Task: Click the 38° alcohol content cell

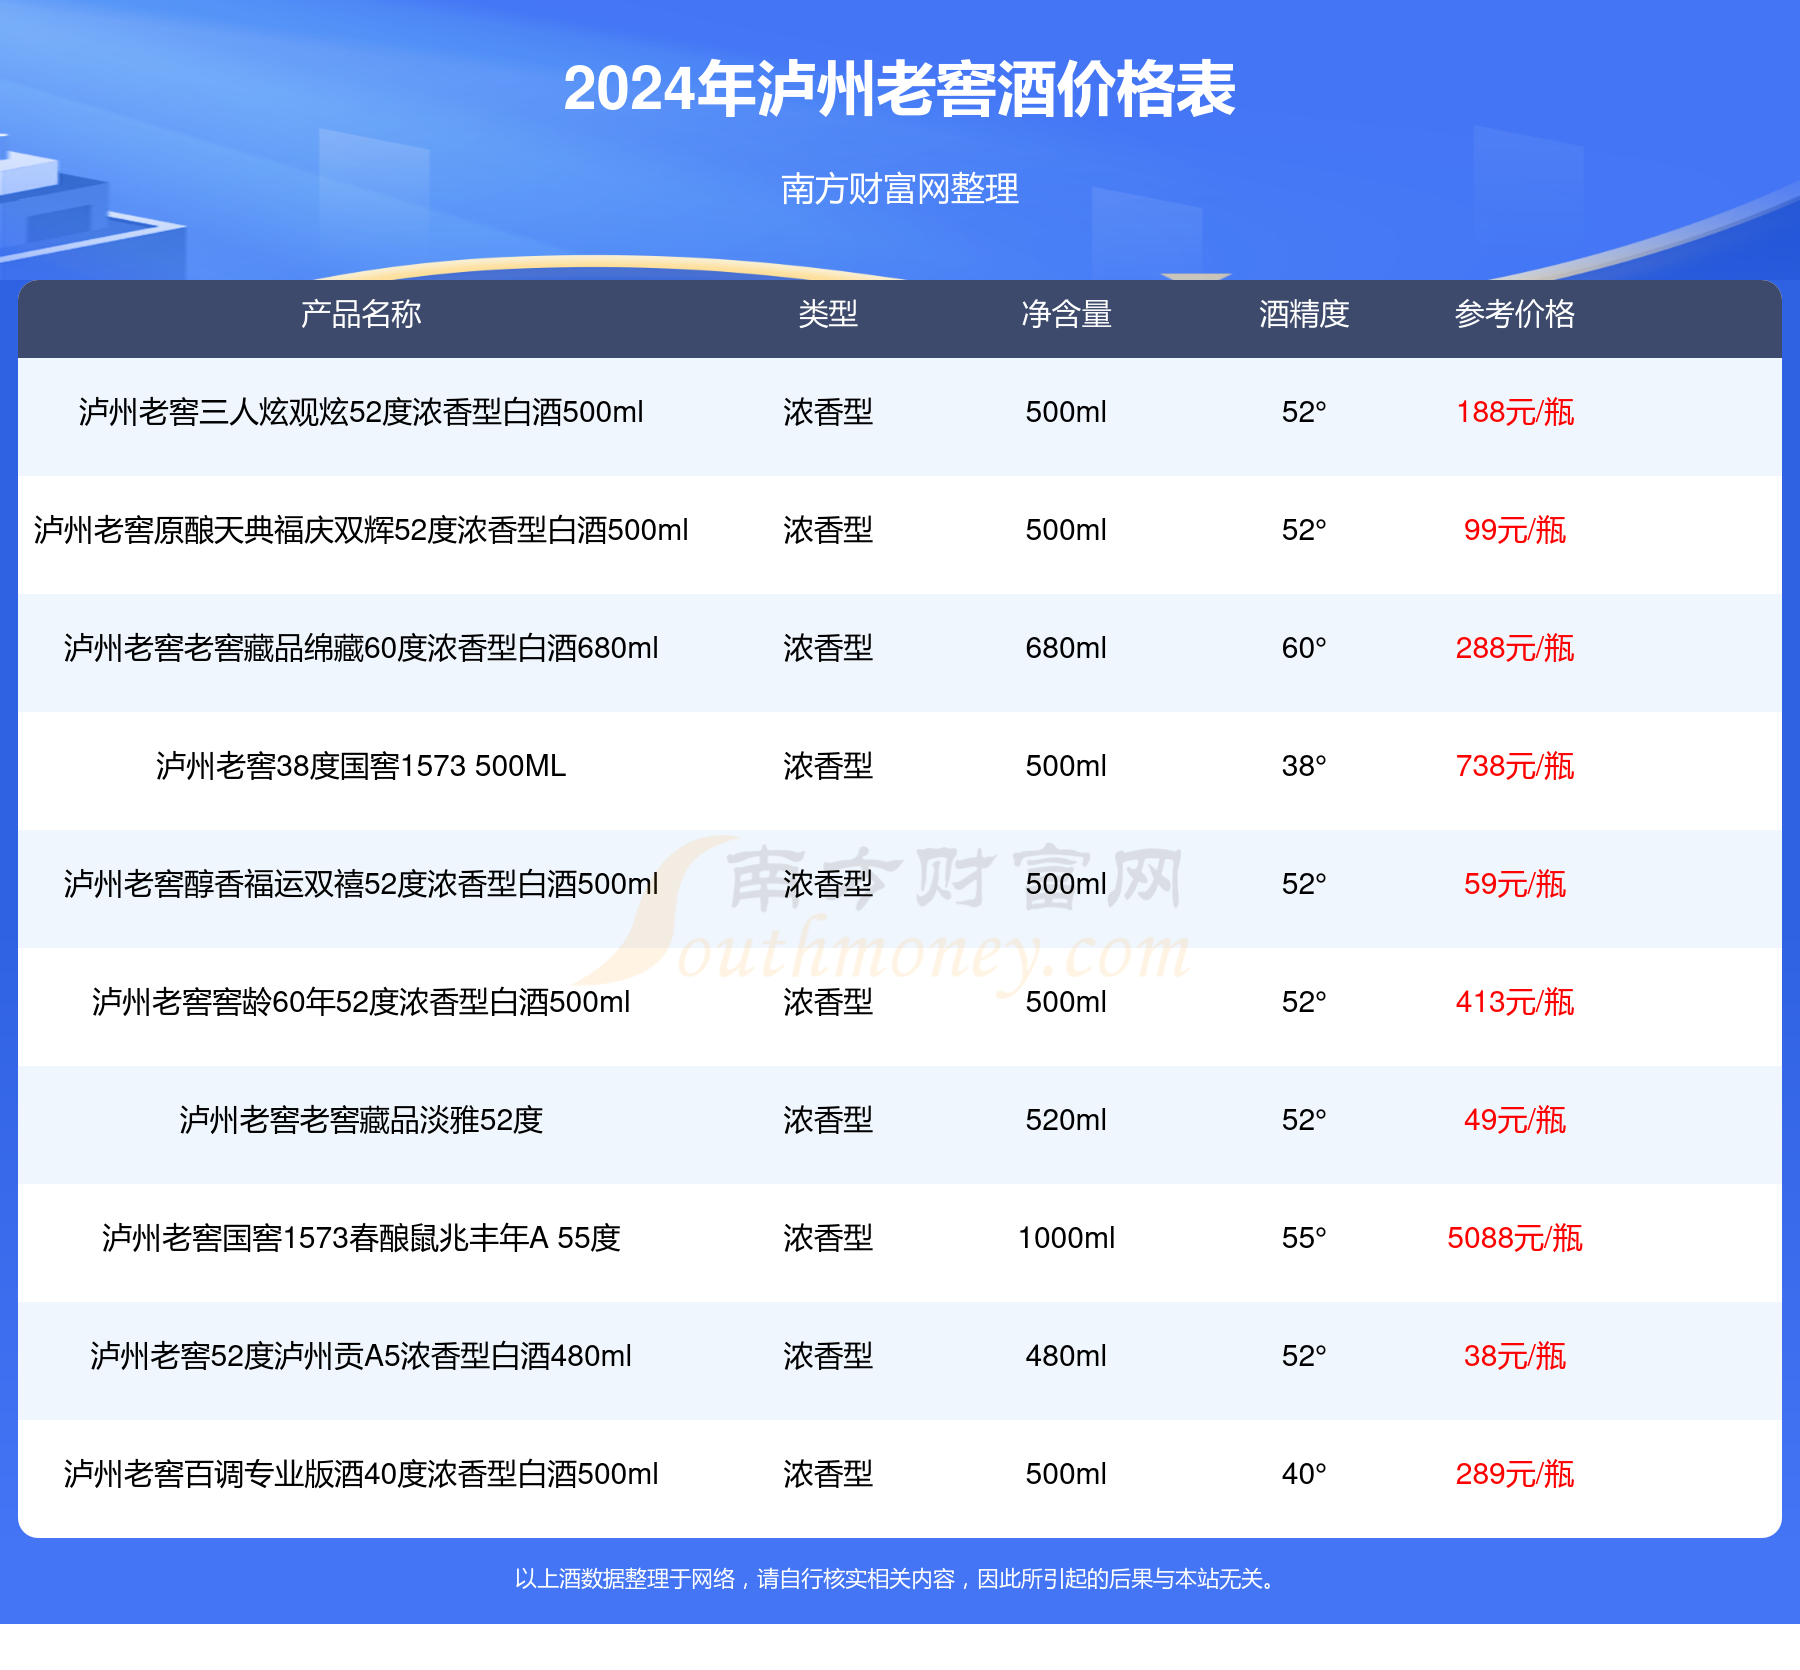Action: coord(1304,766)
